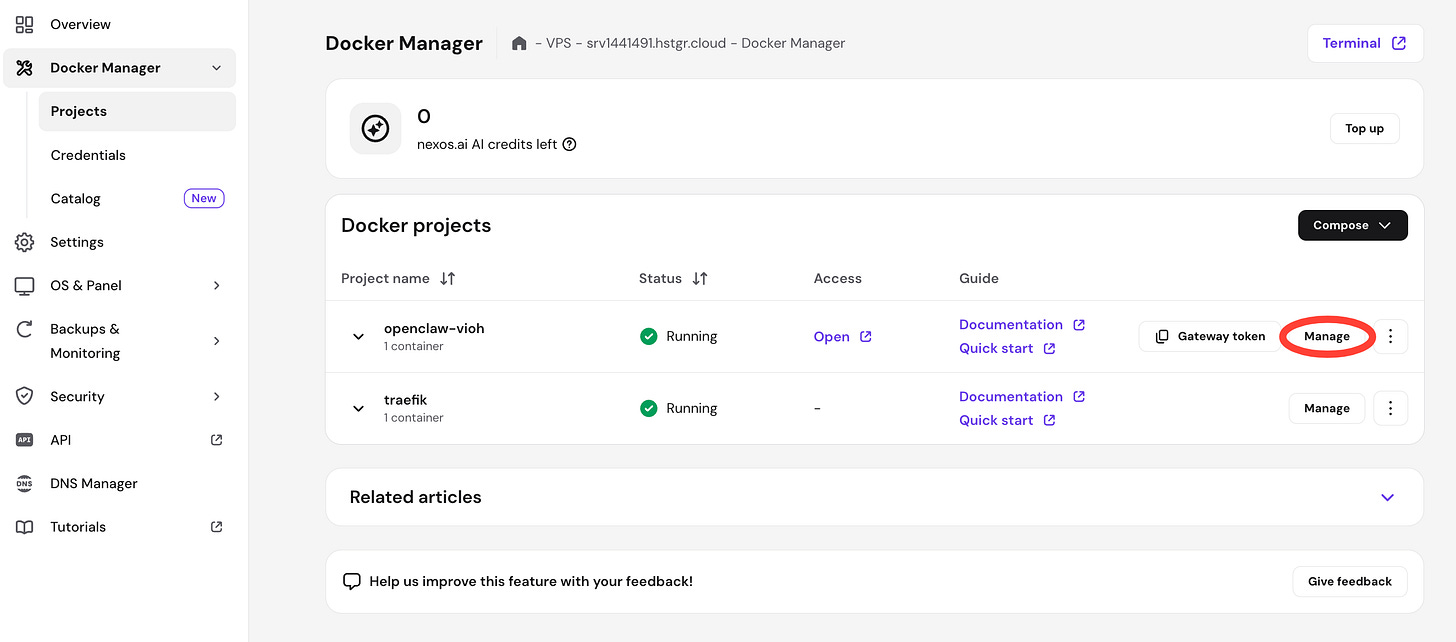Click the Top up button
This screenshot has width=1456, height=642.
click(x=1364, y=129)
